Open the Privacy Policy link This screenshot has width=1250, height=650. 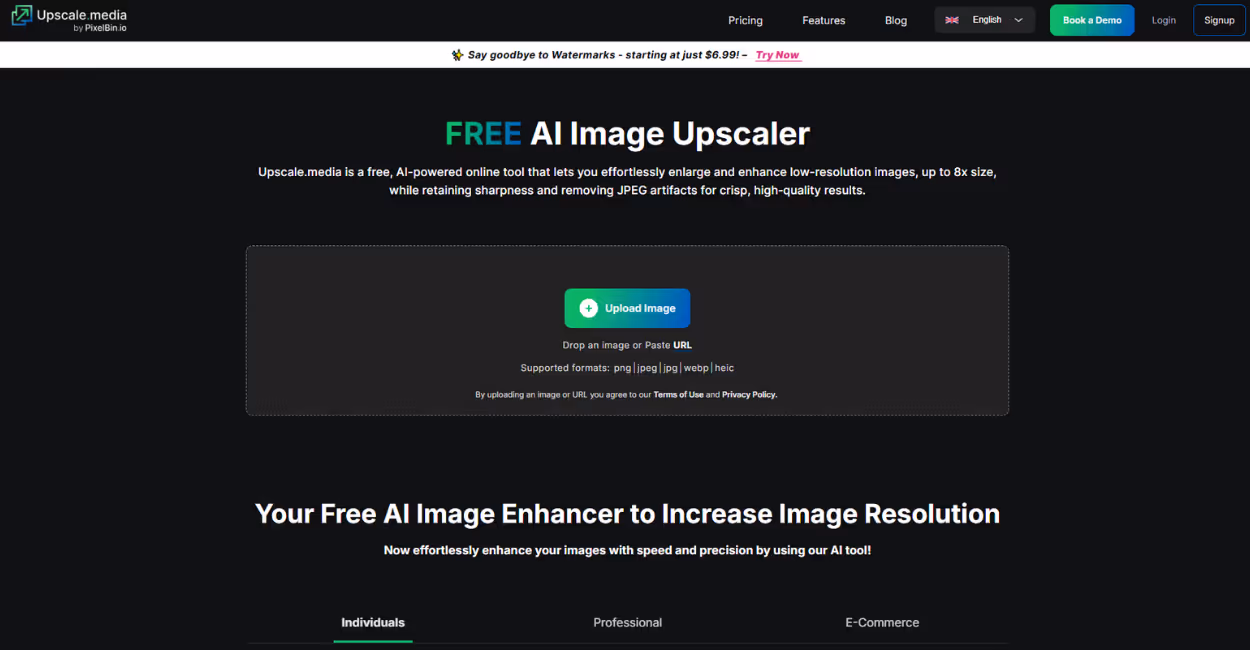pos(749,395)
